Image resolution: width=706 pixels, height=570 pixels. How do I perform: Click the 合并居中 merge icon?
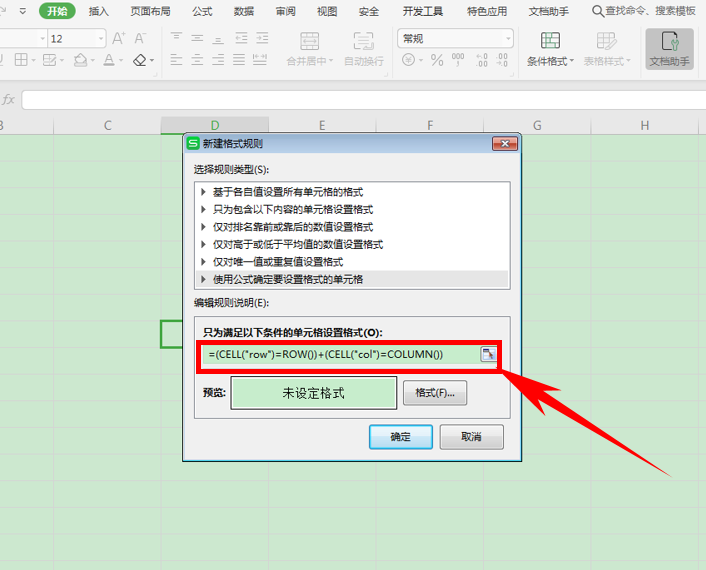point(310,41)
